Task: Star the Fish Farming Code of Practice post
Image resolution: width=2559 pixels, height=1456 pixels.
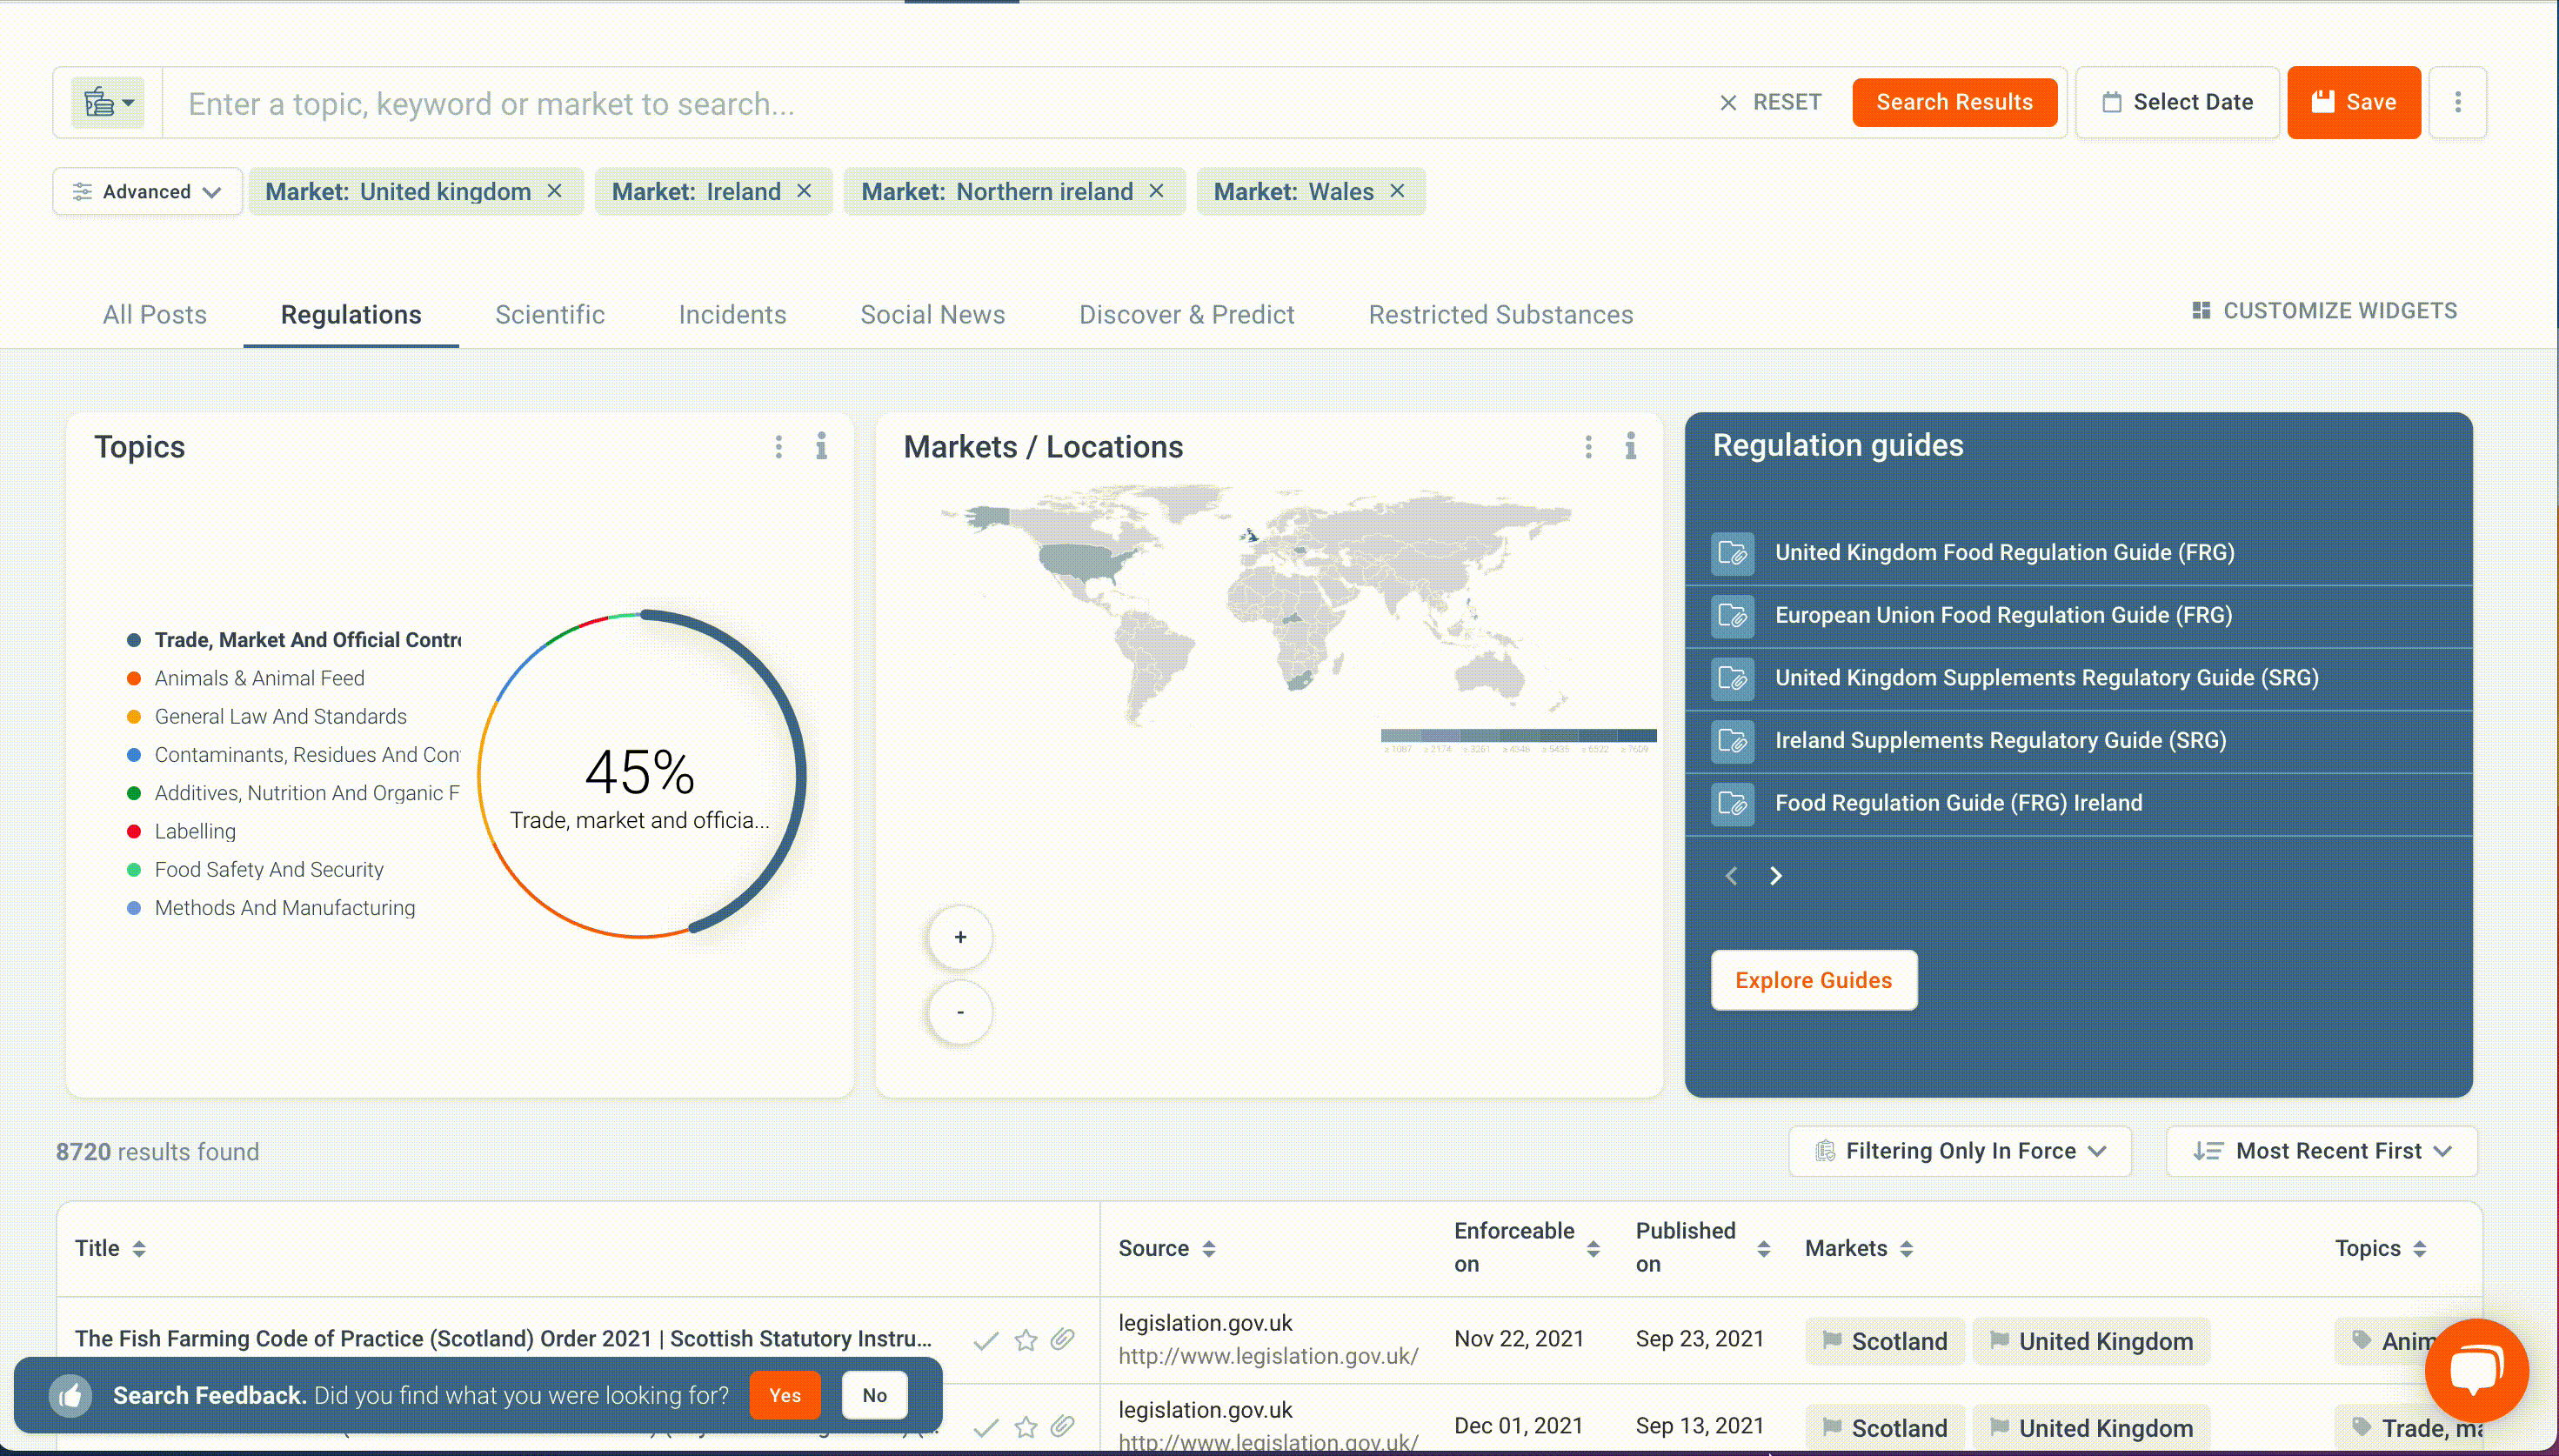Action: click(1025, 1340)
